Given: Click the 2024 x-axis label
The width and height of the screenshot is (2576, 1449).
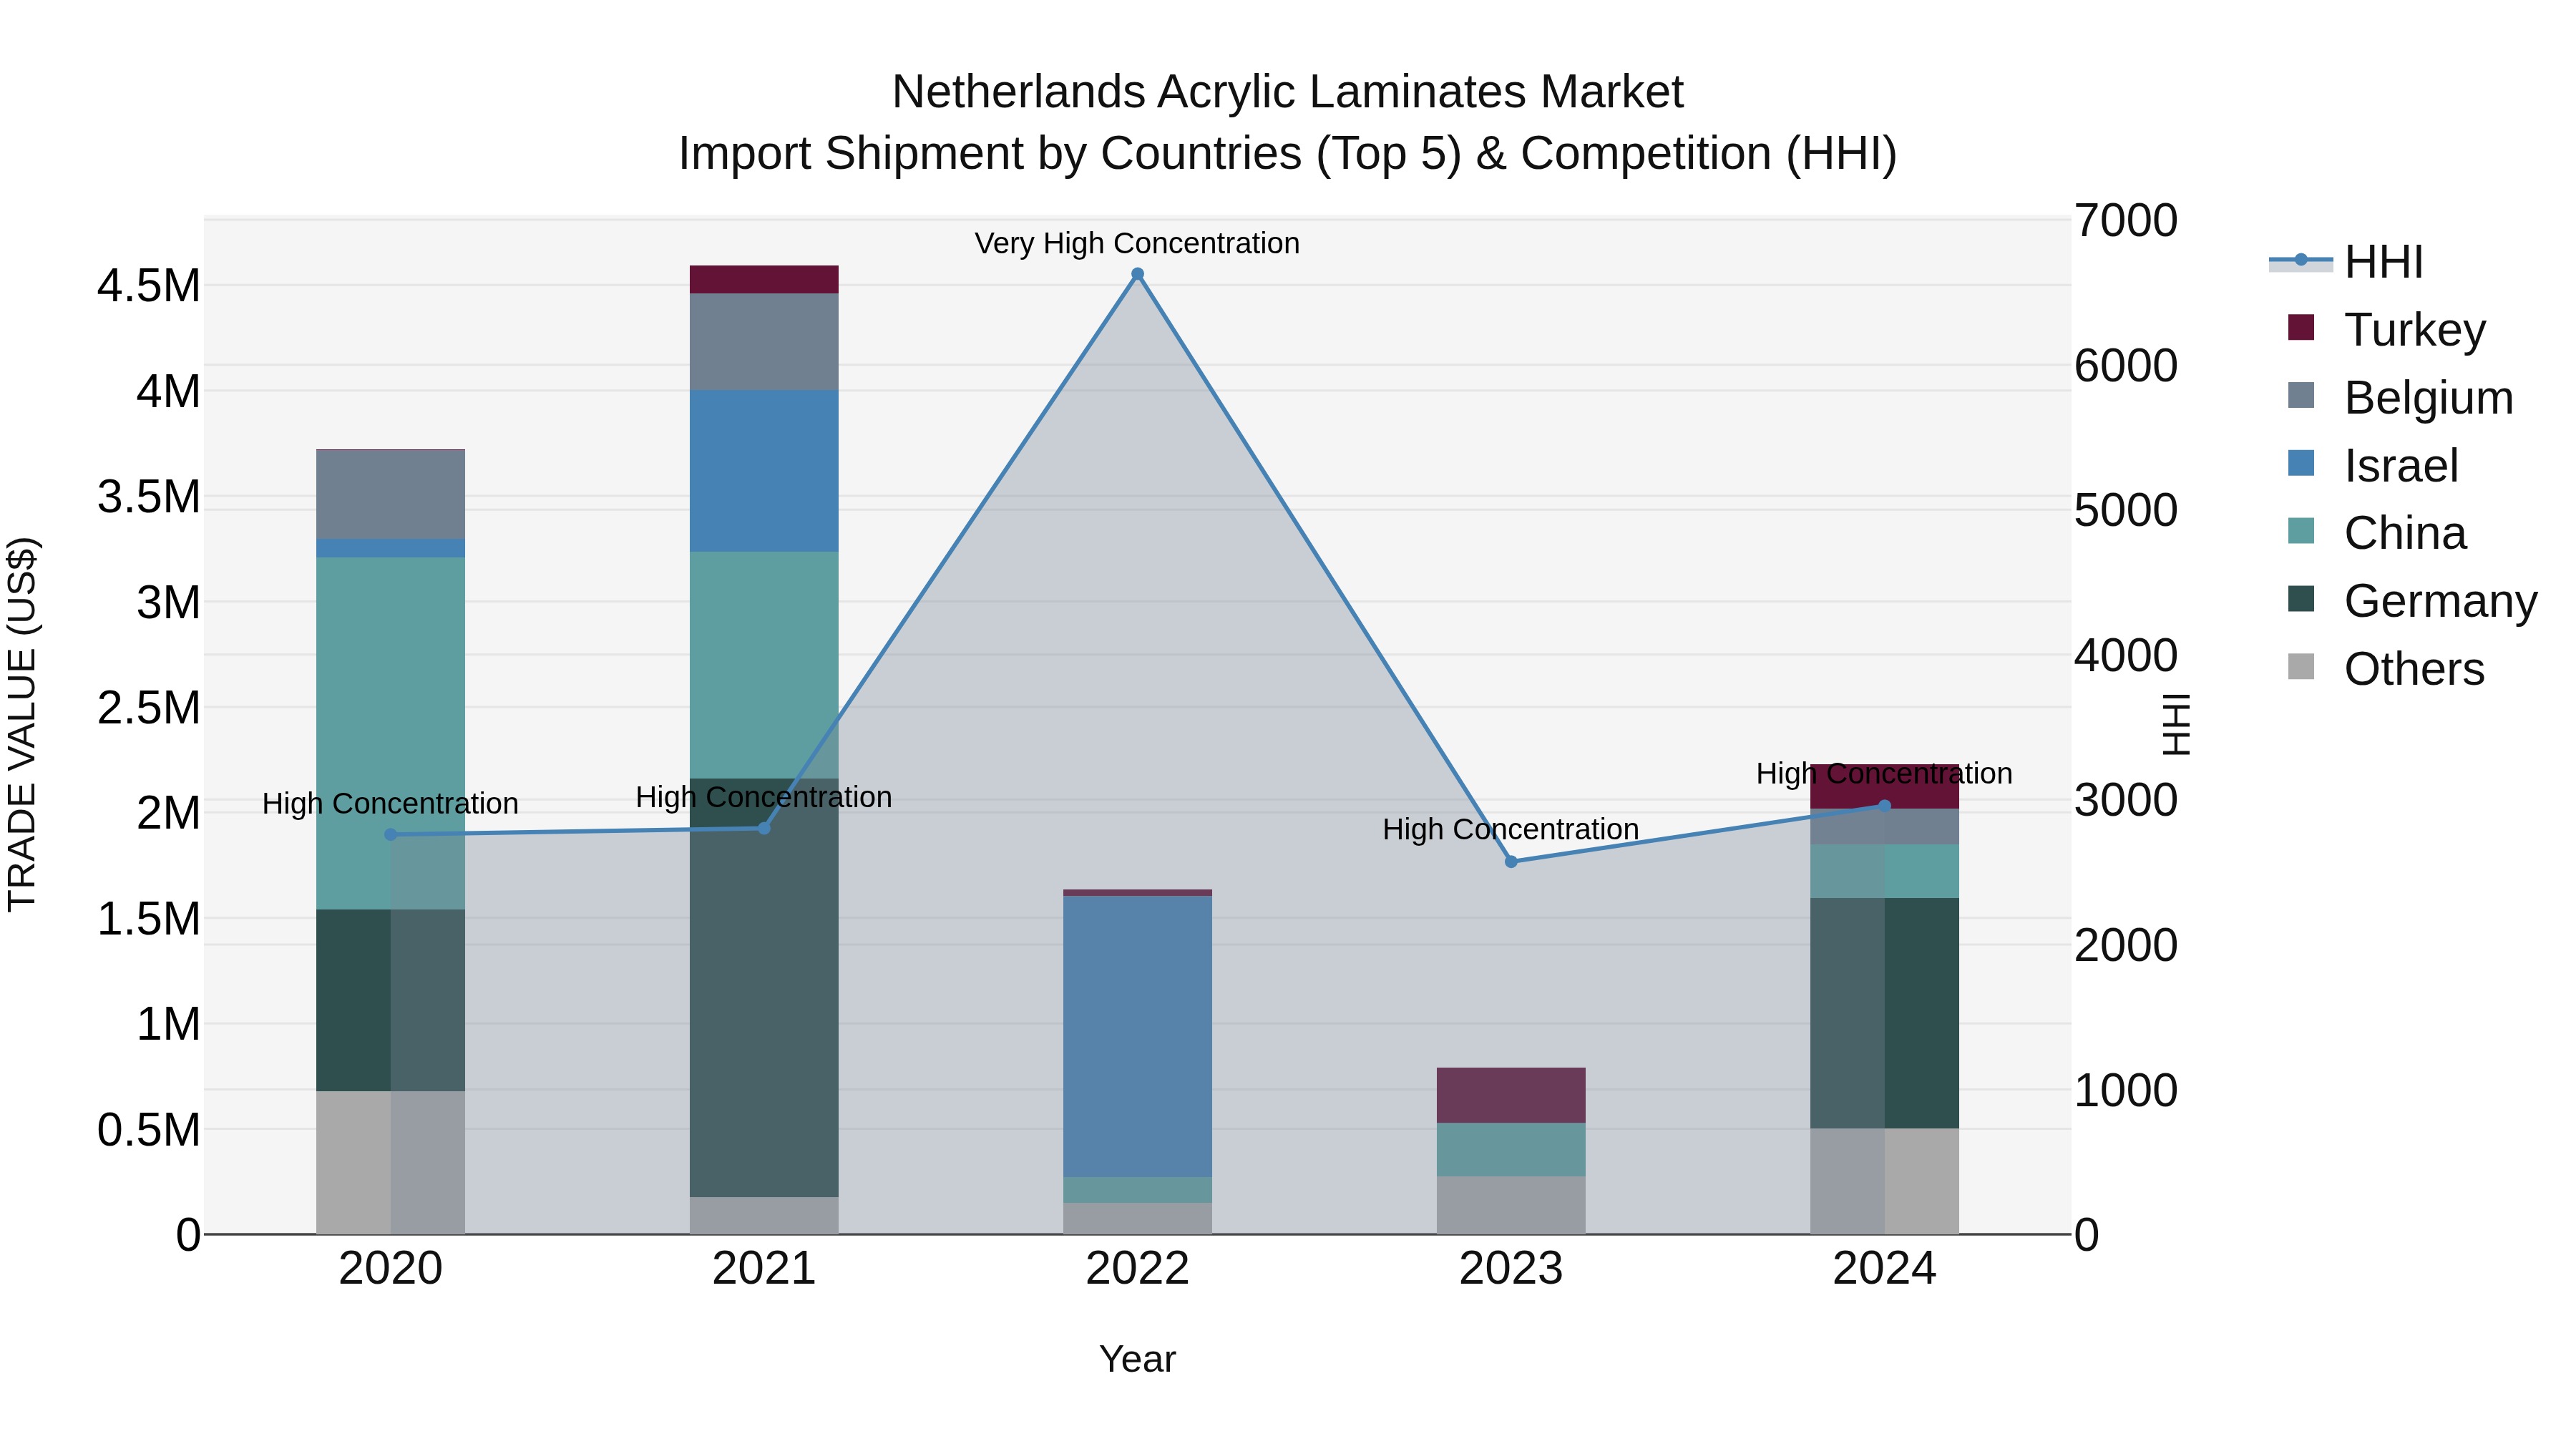Looking at the screenshot, I should 1884,1268.
